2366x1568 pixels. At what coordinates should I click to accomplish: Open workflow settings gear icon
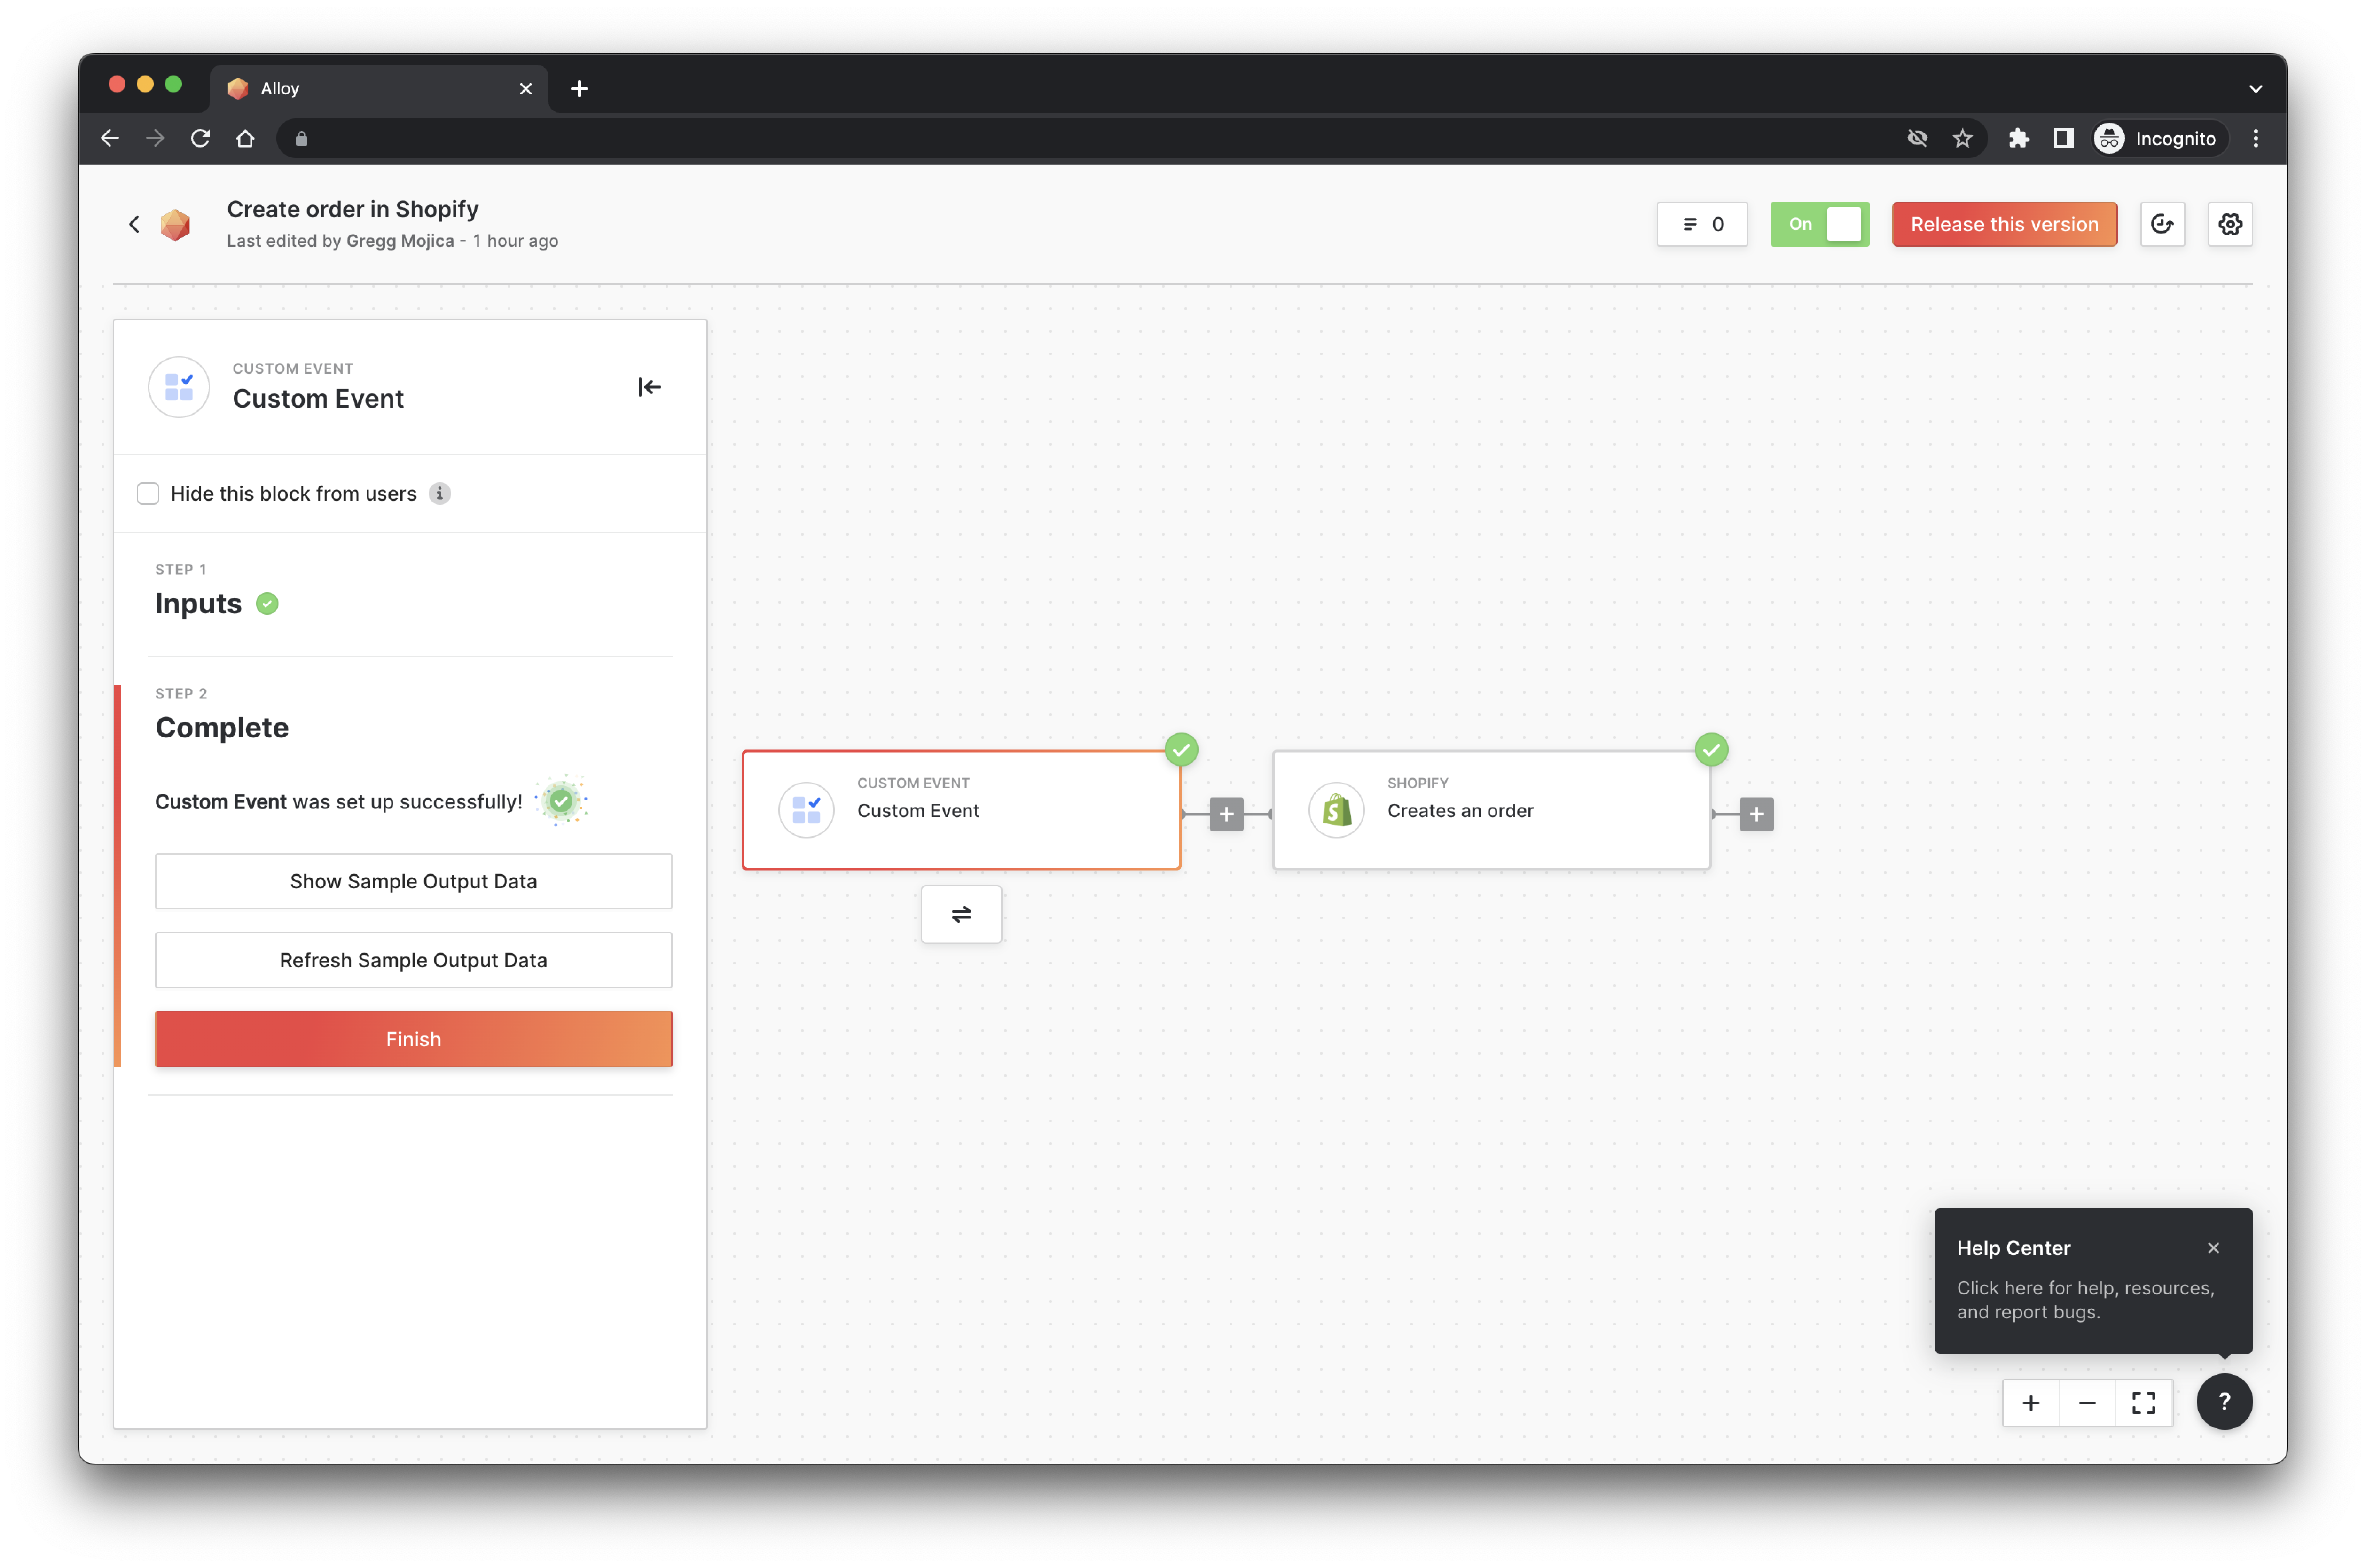[2229, 224]
